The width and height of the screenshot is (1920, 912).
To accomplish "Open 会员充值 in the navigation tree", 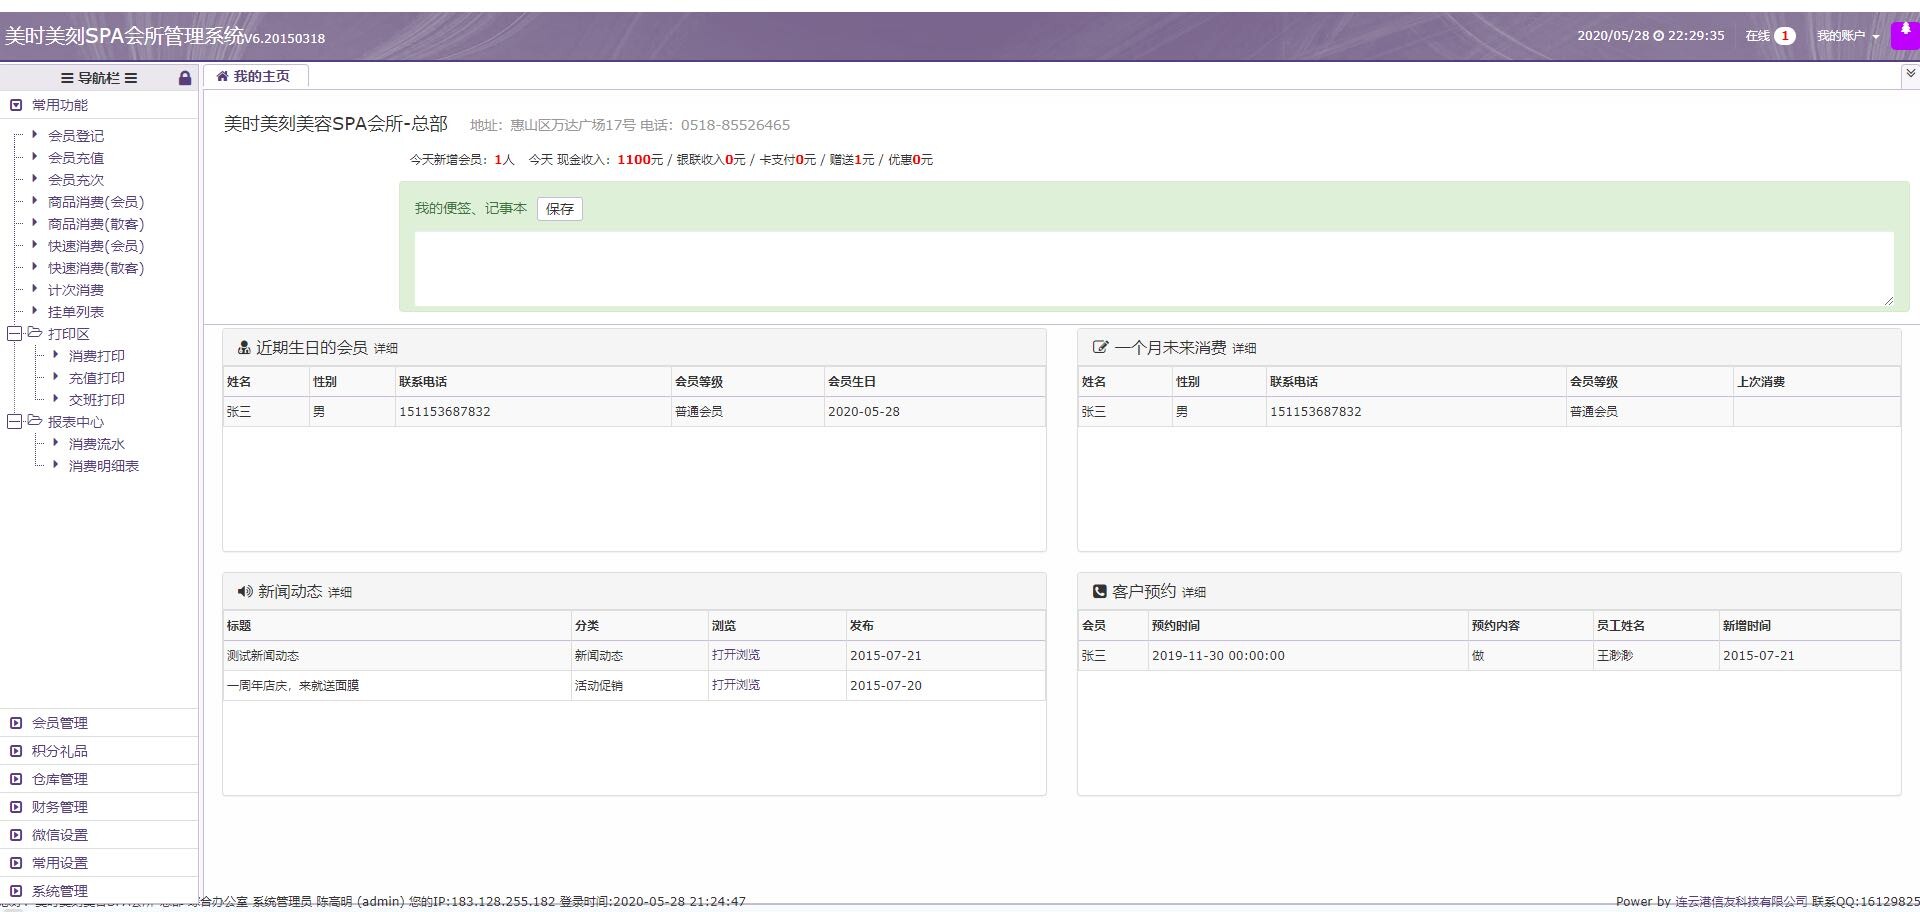I will 76,158.
